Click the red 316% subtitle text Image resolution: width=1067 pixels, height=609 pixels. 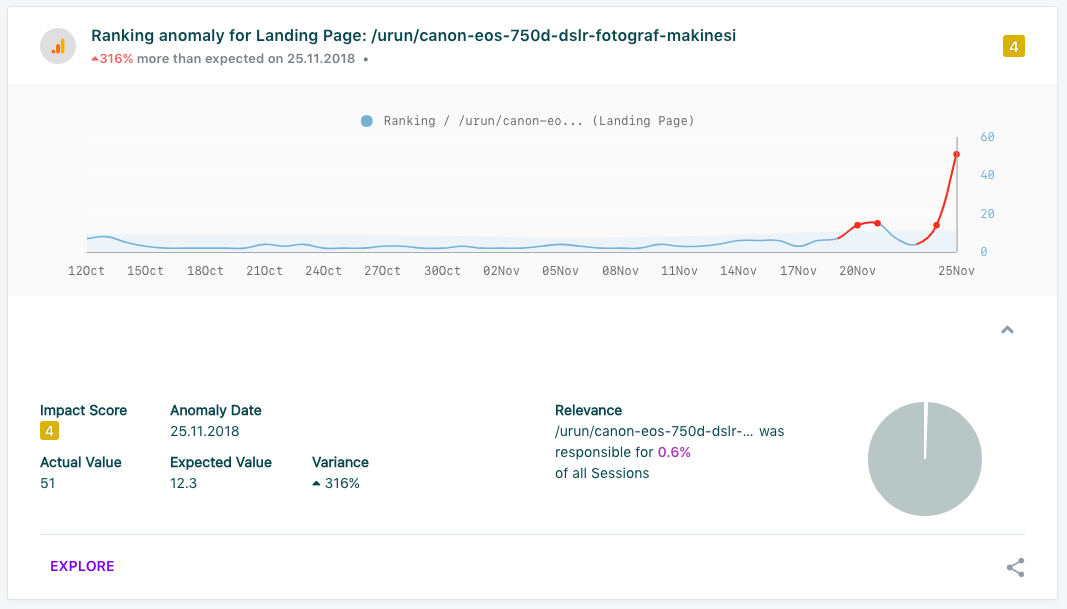pyautogui.click(x=112, y=59)
